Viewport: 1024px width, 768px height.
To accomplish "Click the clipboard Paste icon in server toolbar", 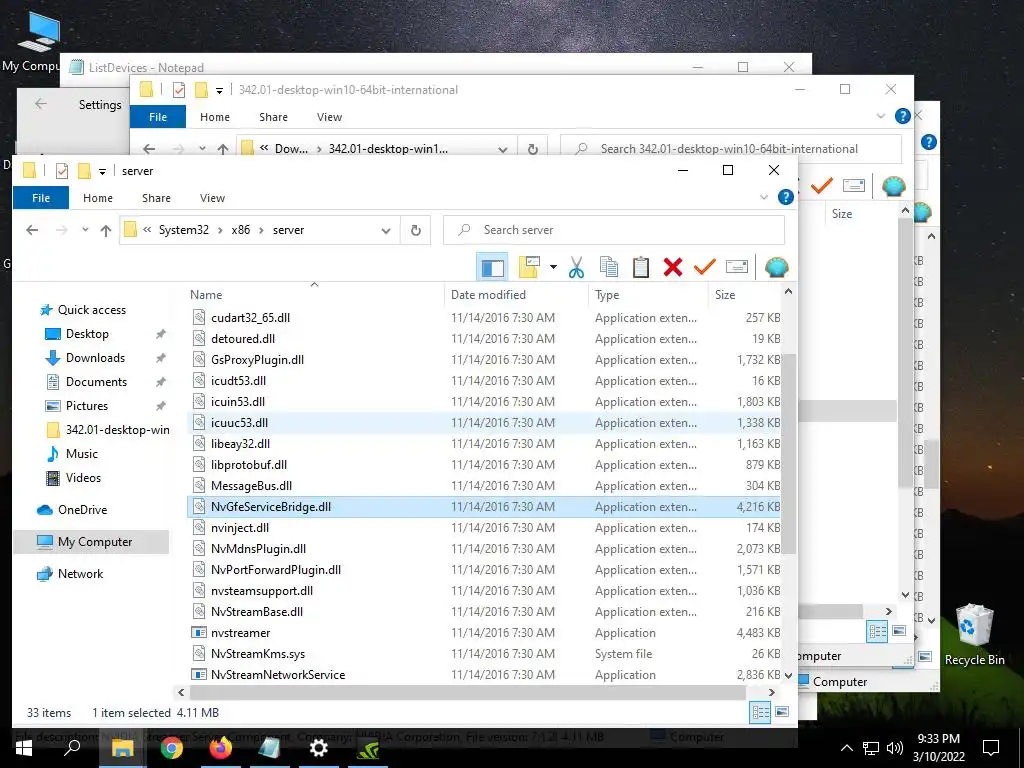I will (x=641, y=267).
